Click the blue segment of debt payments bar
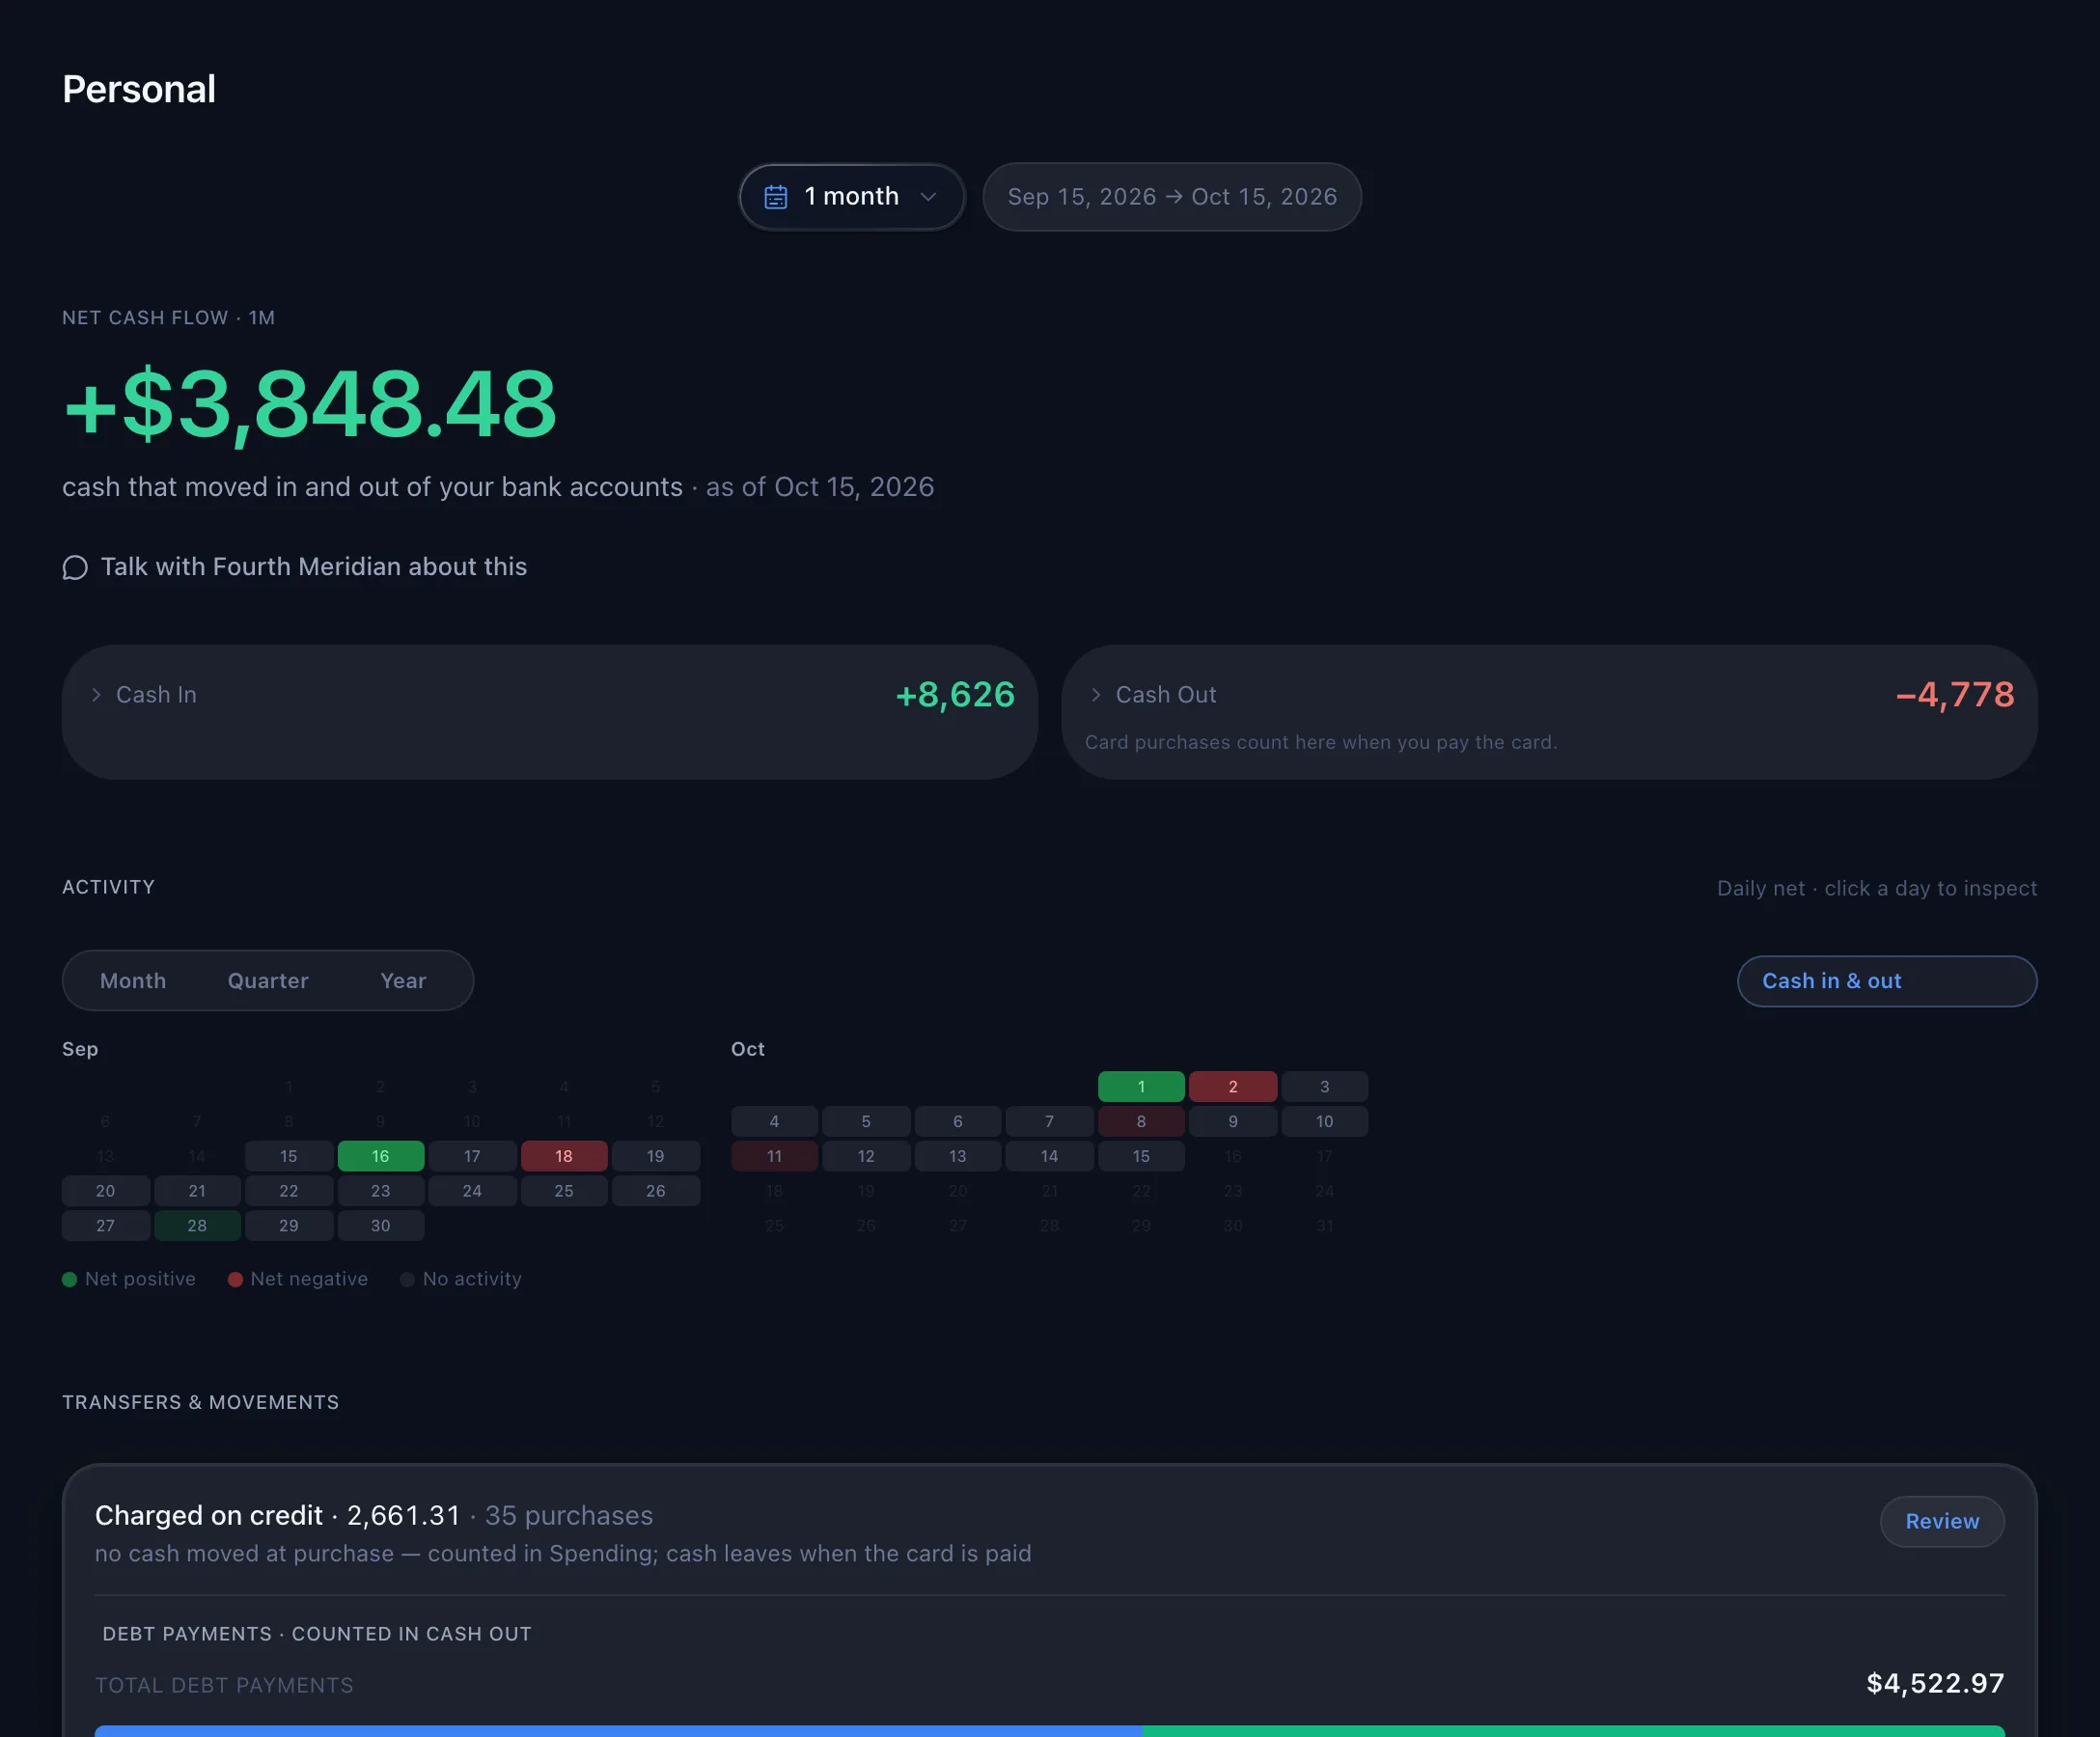2100x1737 pixels. 619,1731
